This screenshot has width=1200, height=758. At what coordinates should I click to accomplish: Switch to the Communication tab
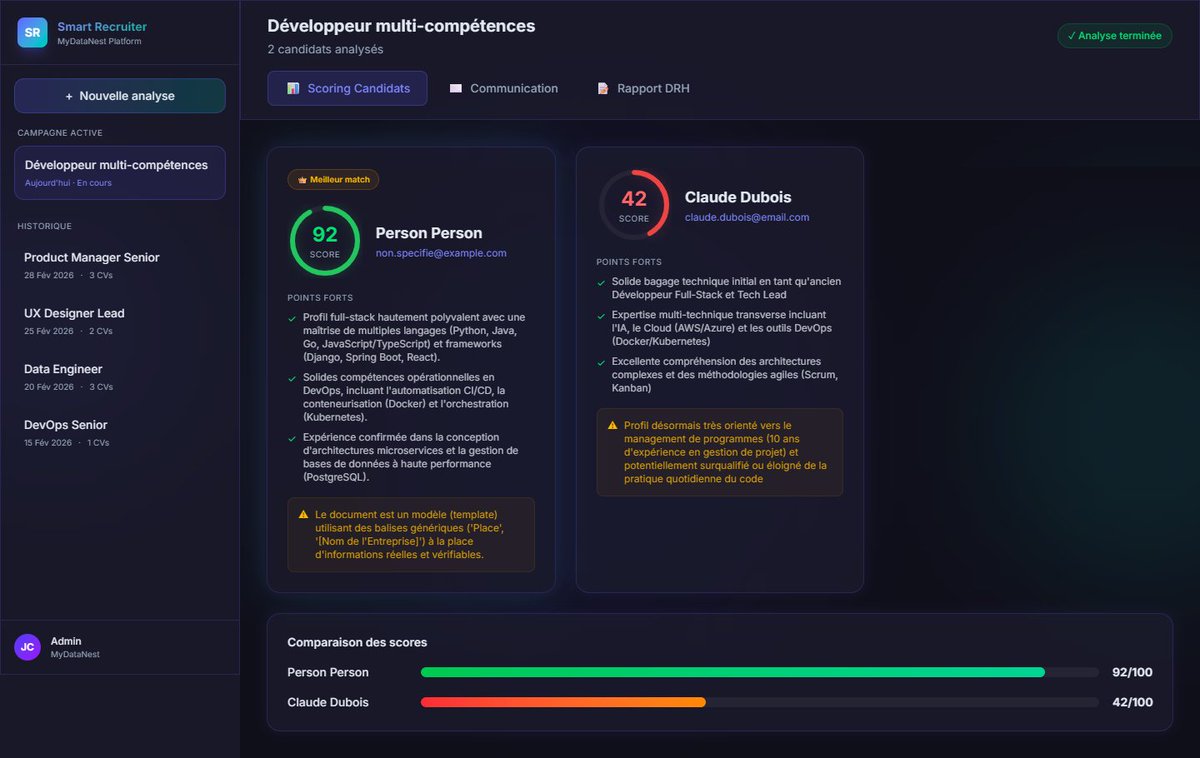(x=504, y=88)
